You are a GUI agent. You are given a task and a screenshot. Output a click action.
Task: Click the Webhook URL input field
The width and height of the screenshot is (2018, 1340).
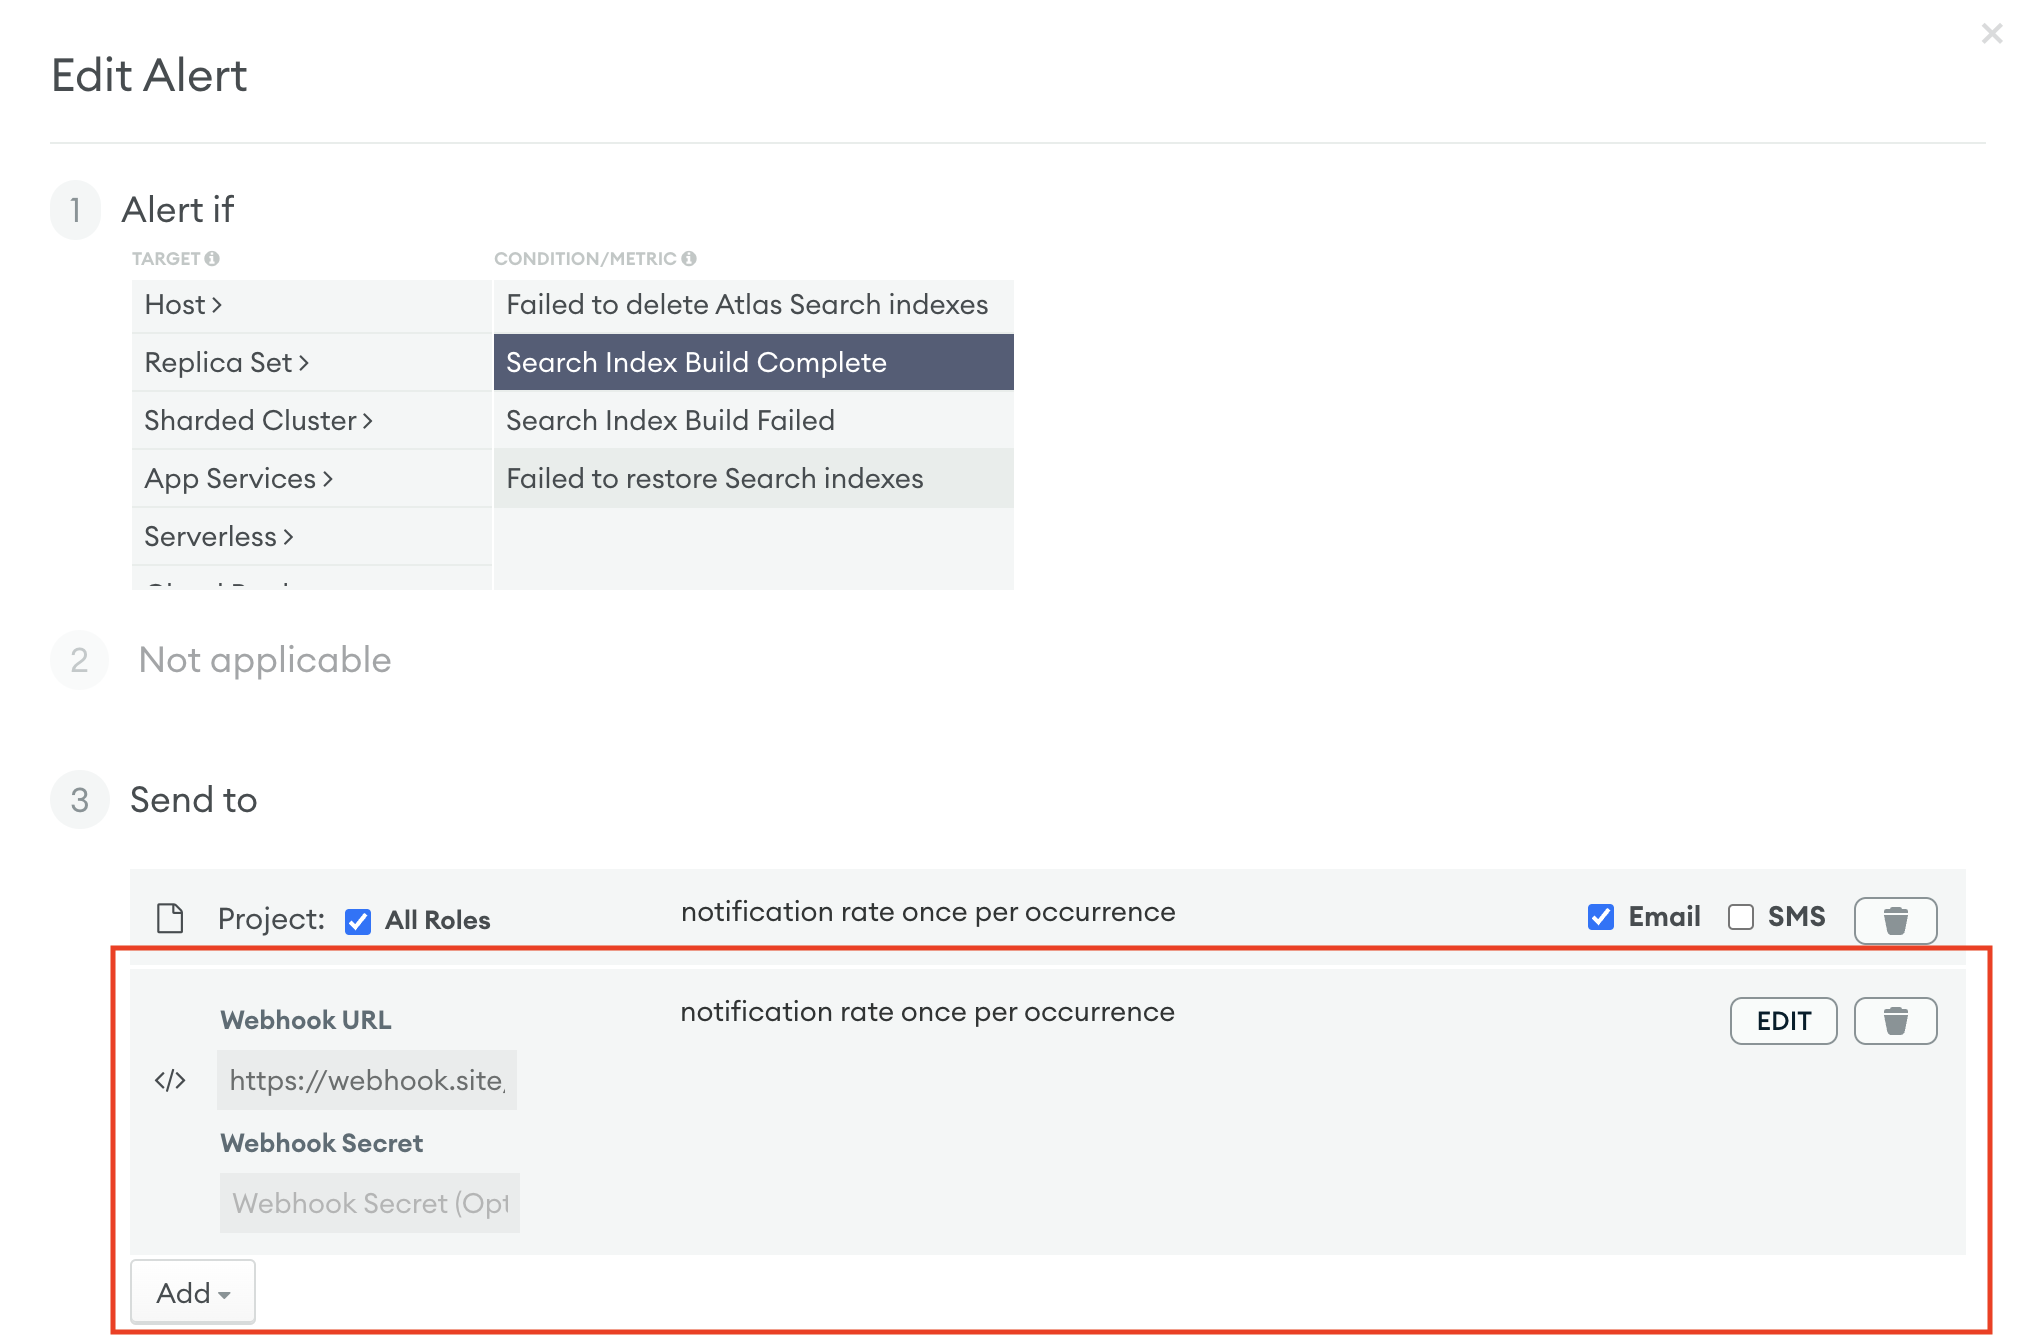tap(367, 1080)
